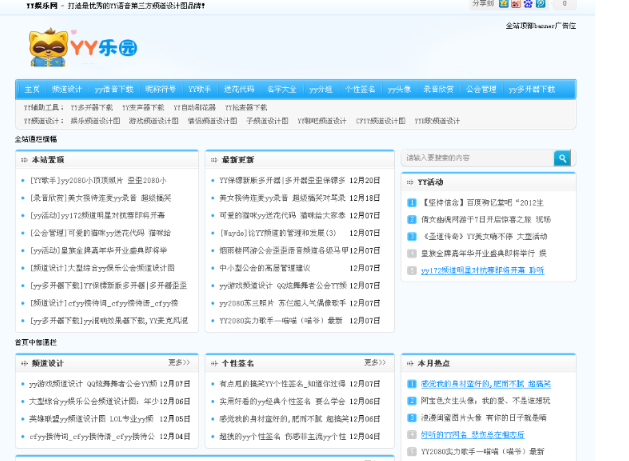Open the 公会管理 nav item
This screenshot has width=629, height=461.
pos(481,89)
